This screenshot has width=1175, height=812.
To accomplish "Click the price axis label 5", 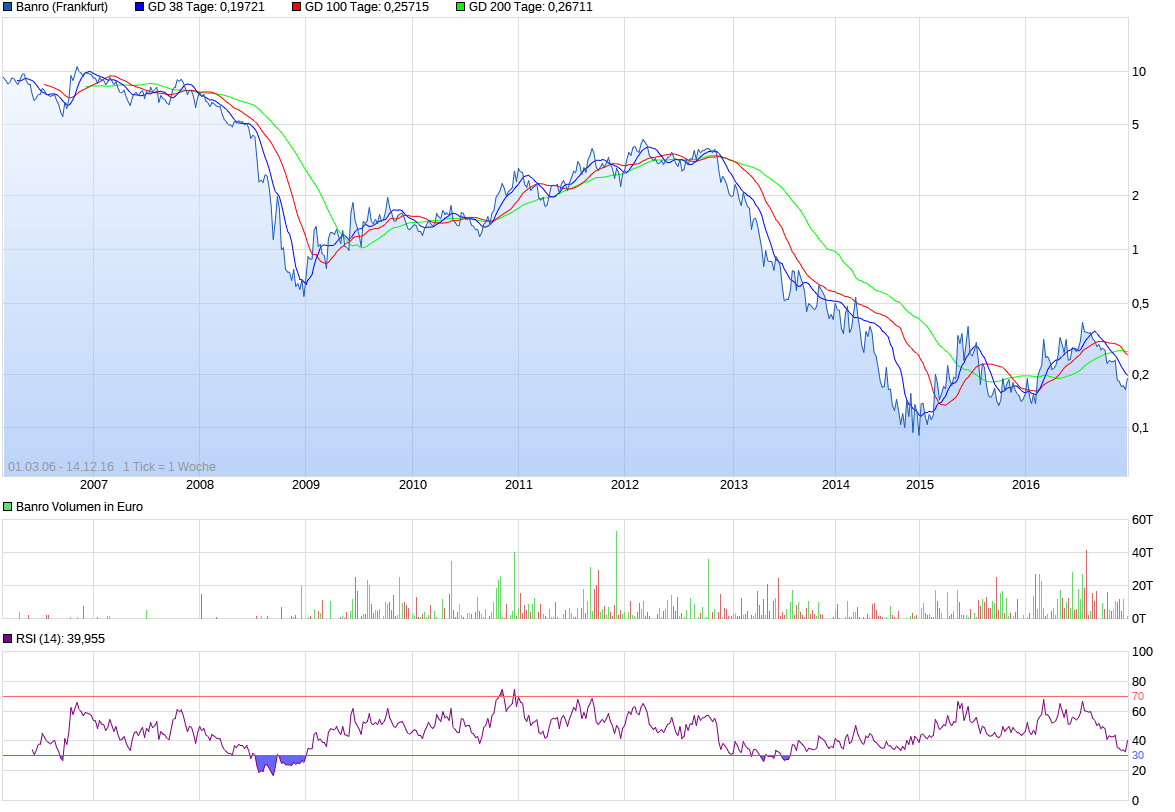I will pos(1135,125).
